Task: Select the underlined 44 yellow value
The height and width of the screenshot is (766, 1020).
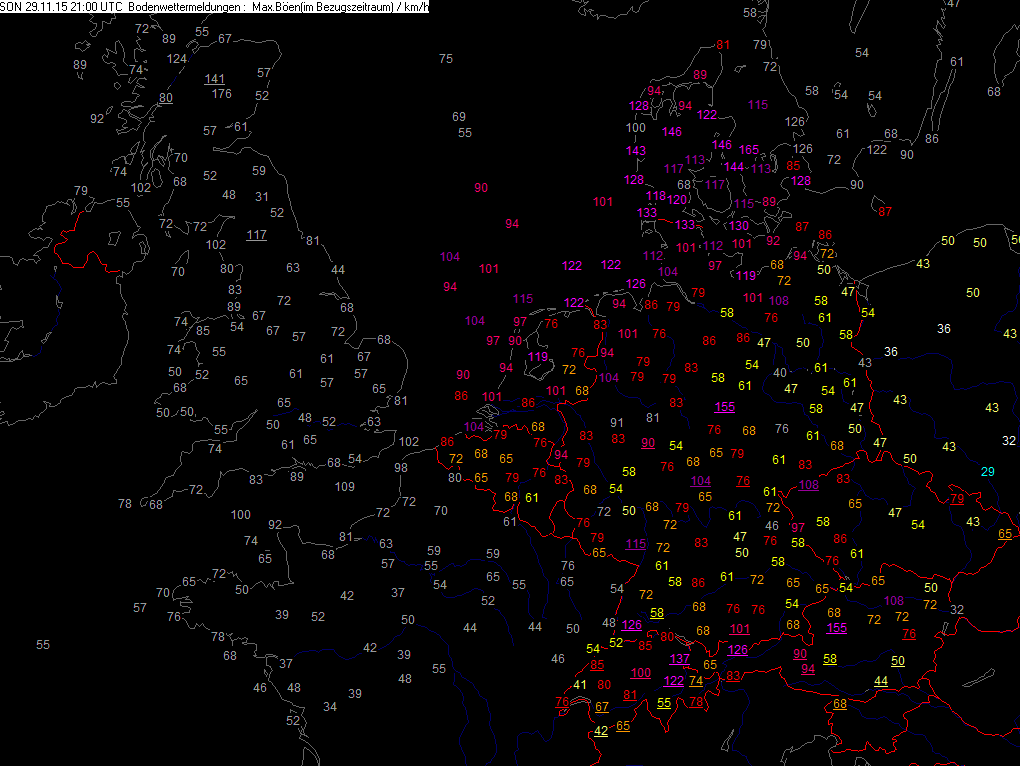Action: 881,681
